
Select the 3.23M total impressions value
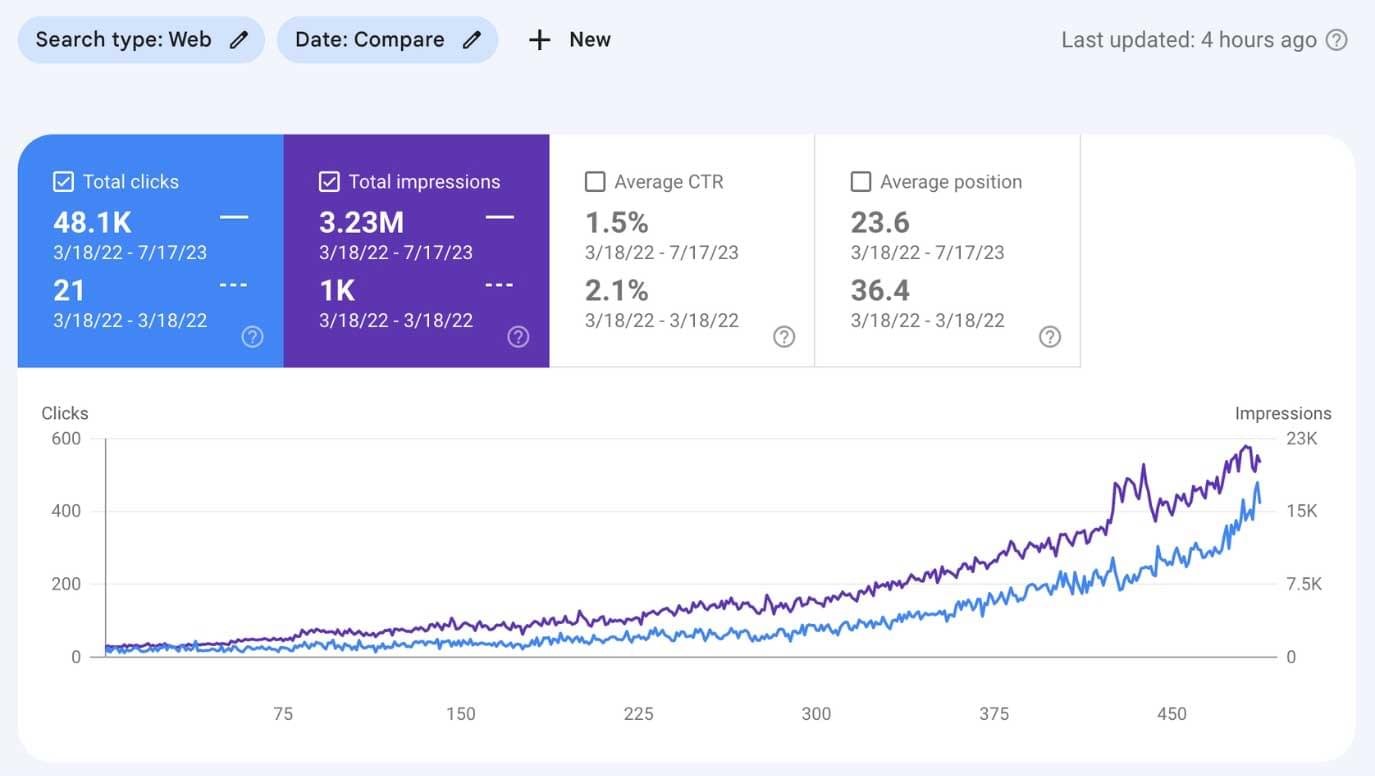coord(361,222)
